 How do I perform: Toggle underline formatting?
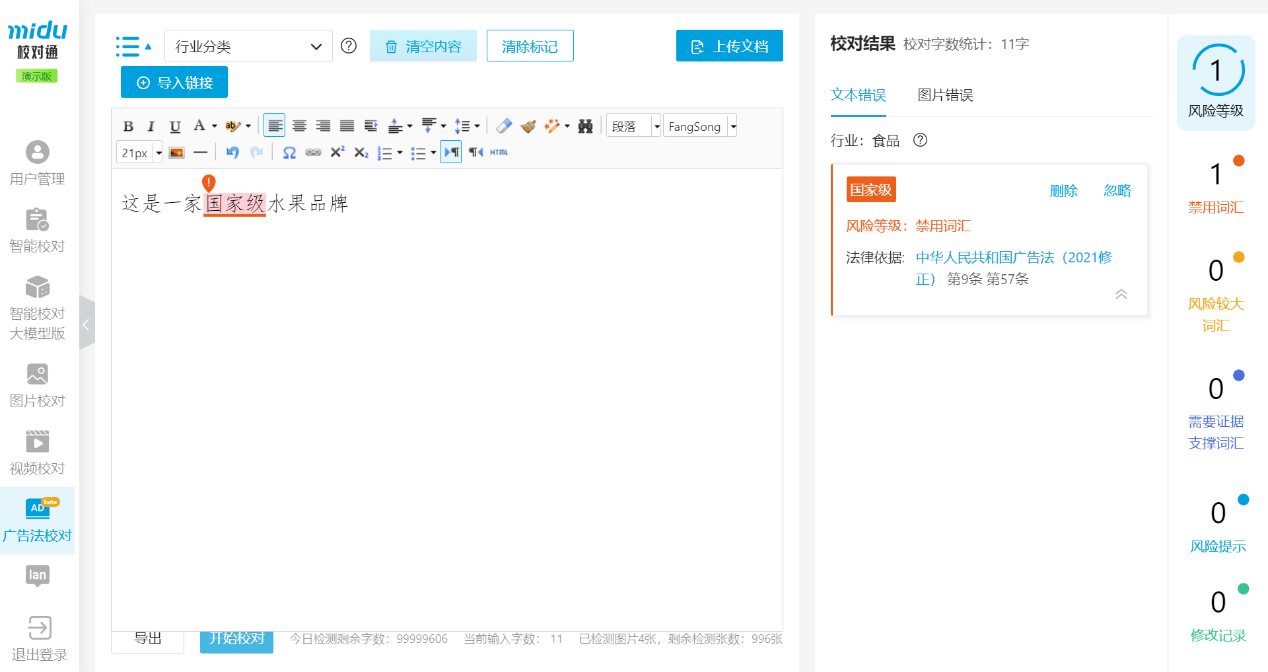[x=175, y=126]
